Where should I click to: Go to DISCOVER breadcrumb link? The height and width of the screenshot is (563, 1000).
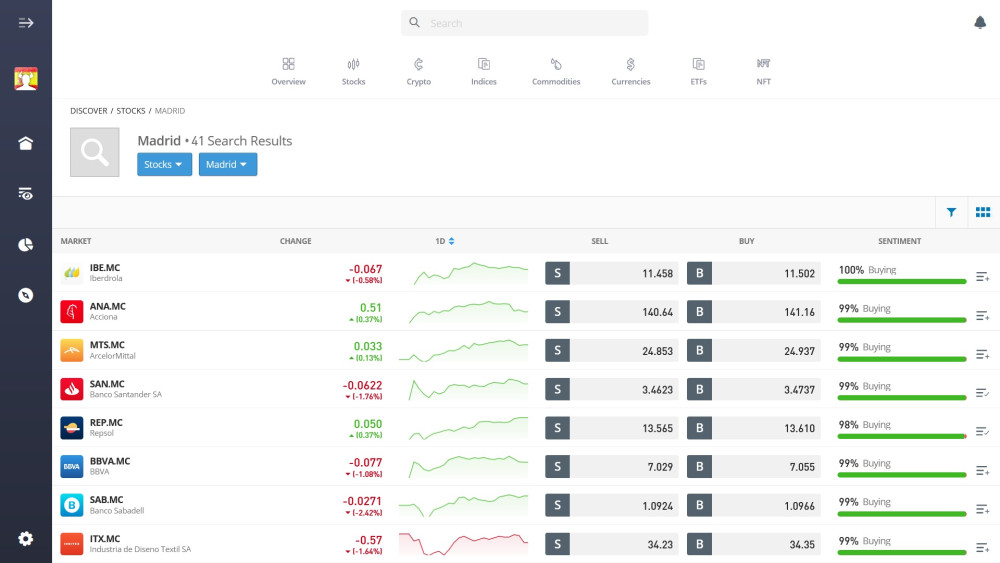89,111
